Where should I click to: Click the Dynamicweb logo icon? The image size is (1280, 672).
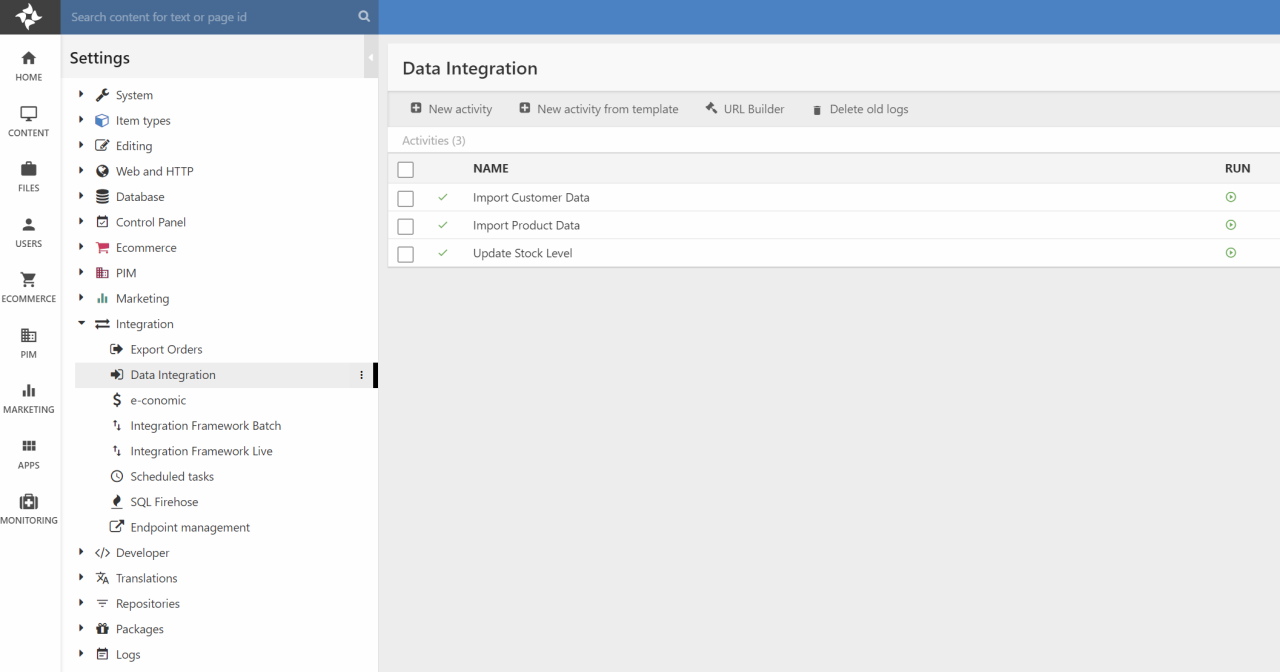(29, 17)
